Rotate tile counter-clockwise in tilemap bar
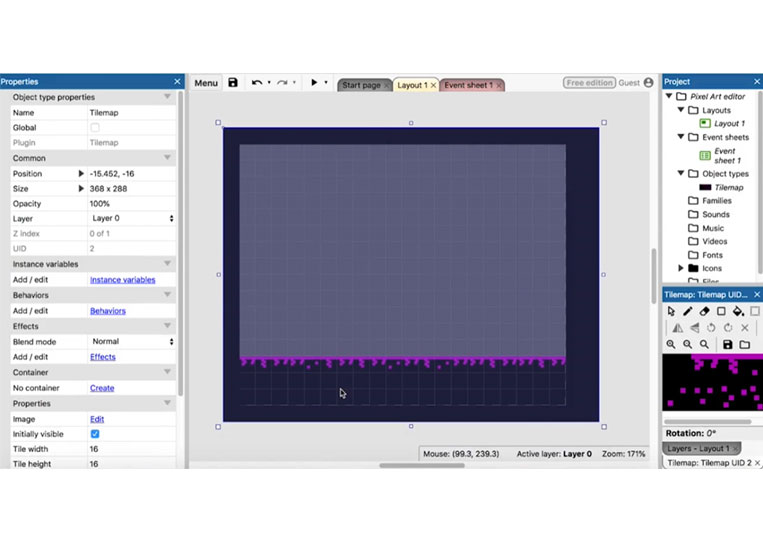Image resolution: width=763 pixels, height=541 pixels. click(x=711, y=328)
